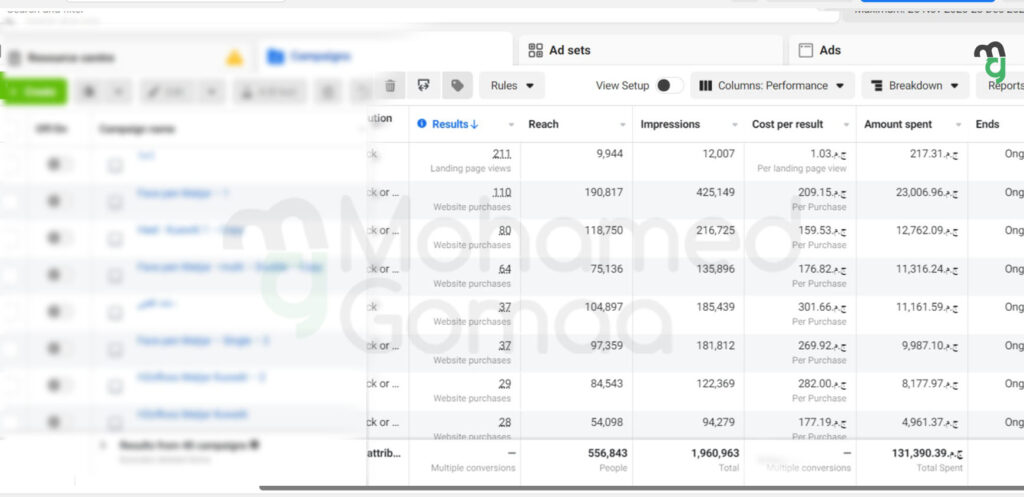Click the blue info icon beside Results
The image size is (1024, 497).
click(422, 124)
